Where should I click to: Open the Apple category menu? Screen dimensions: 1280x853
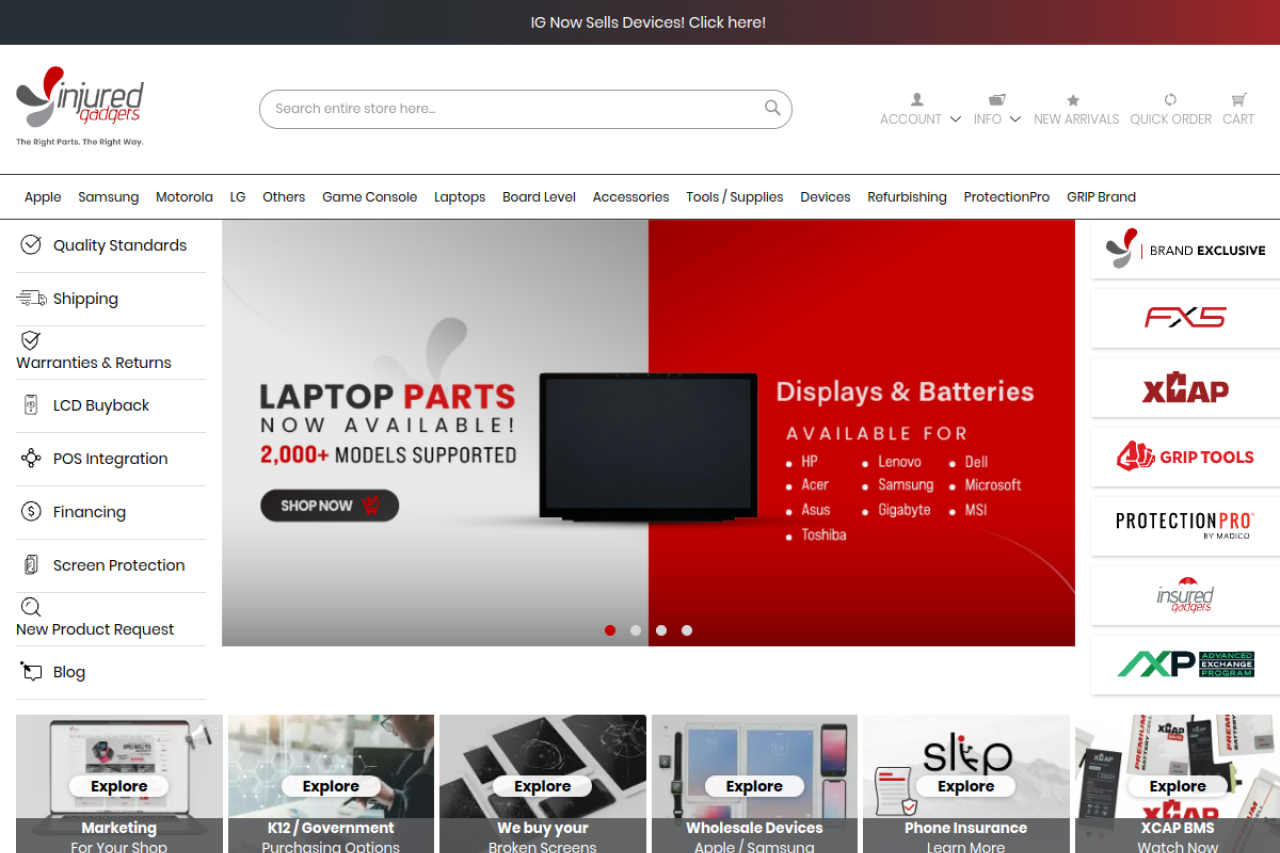[43, 197]
